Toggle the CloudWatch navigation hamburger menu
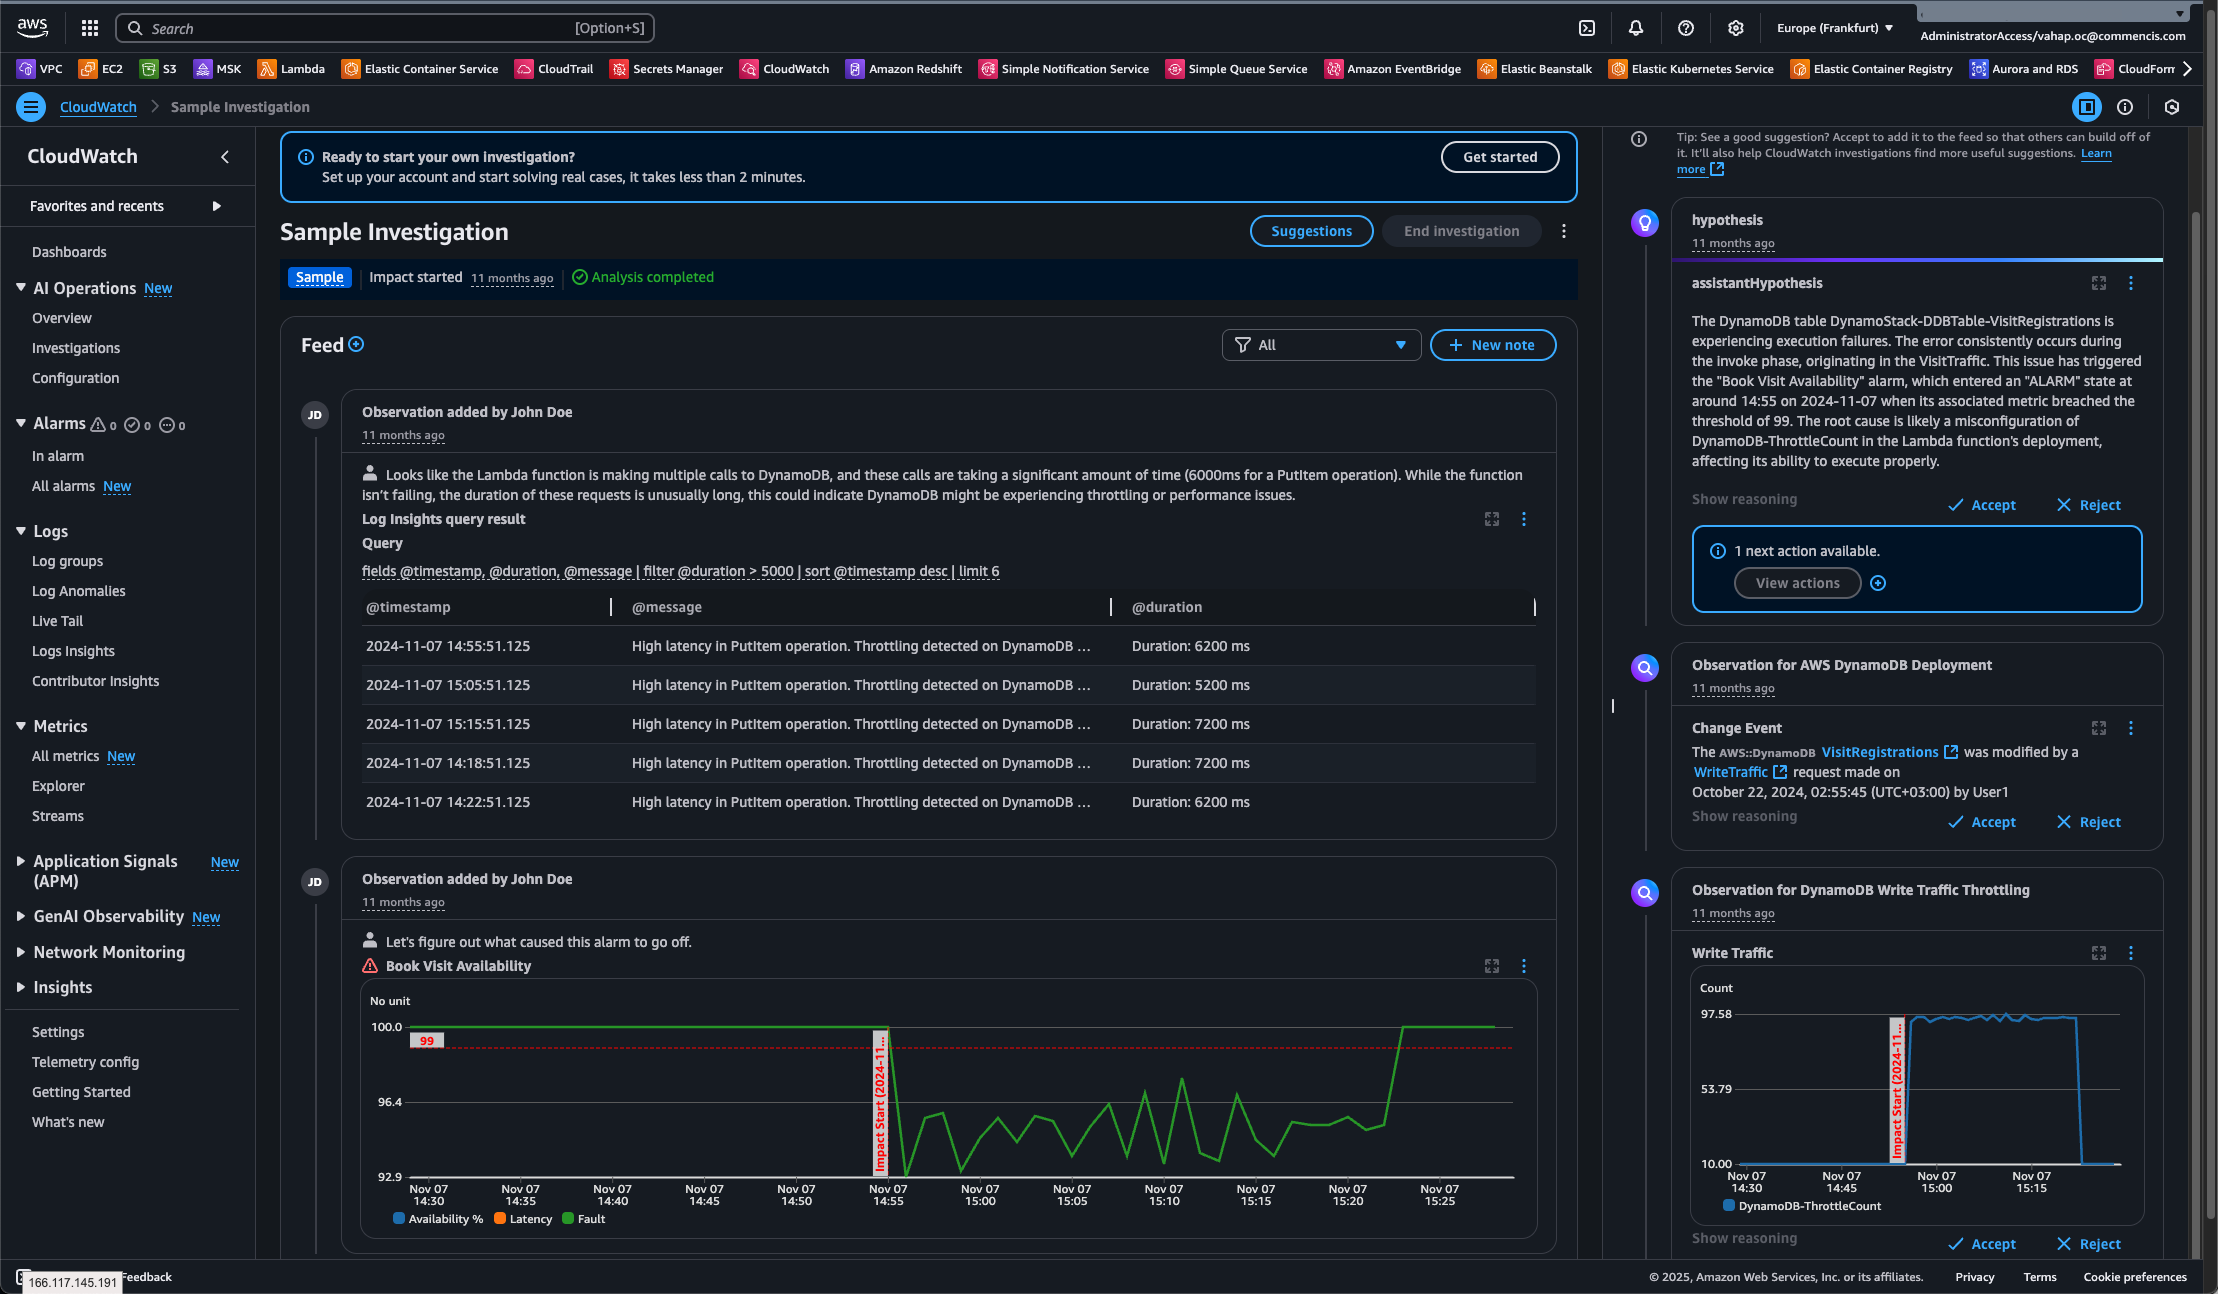The height and width of the screenshot is (1294, 2218). [x=31, y=107]
